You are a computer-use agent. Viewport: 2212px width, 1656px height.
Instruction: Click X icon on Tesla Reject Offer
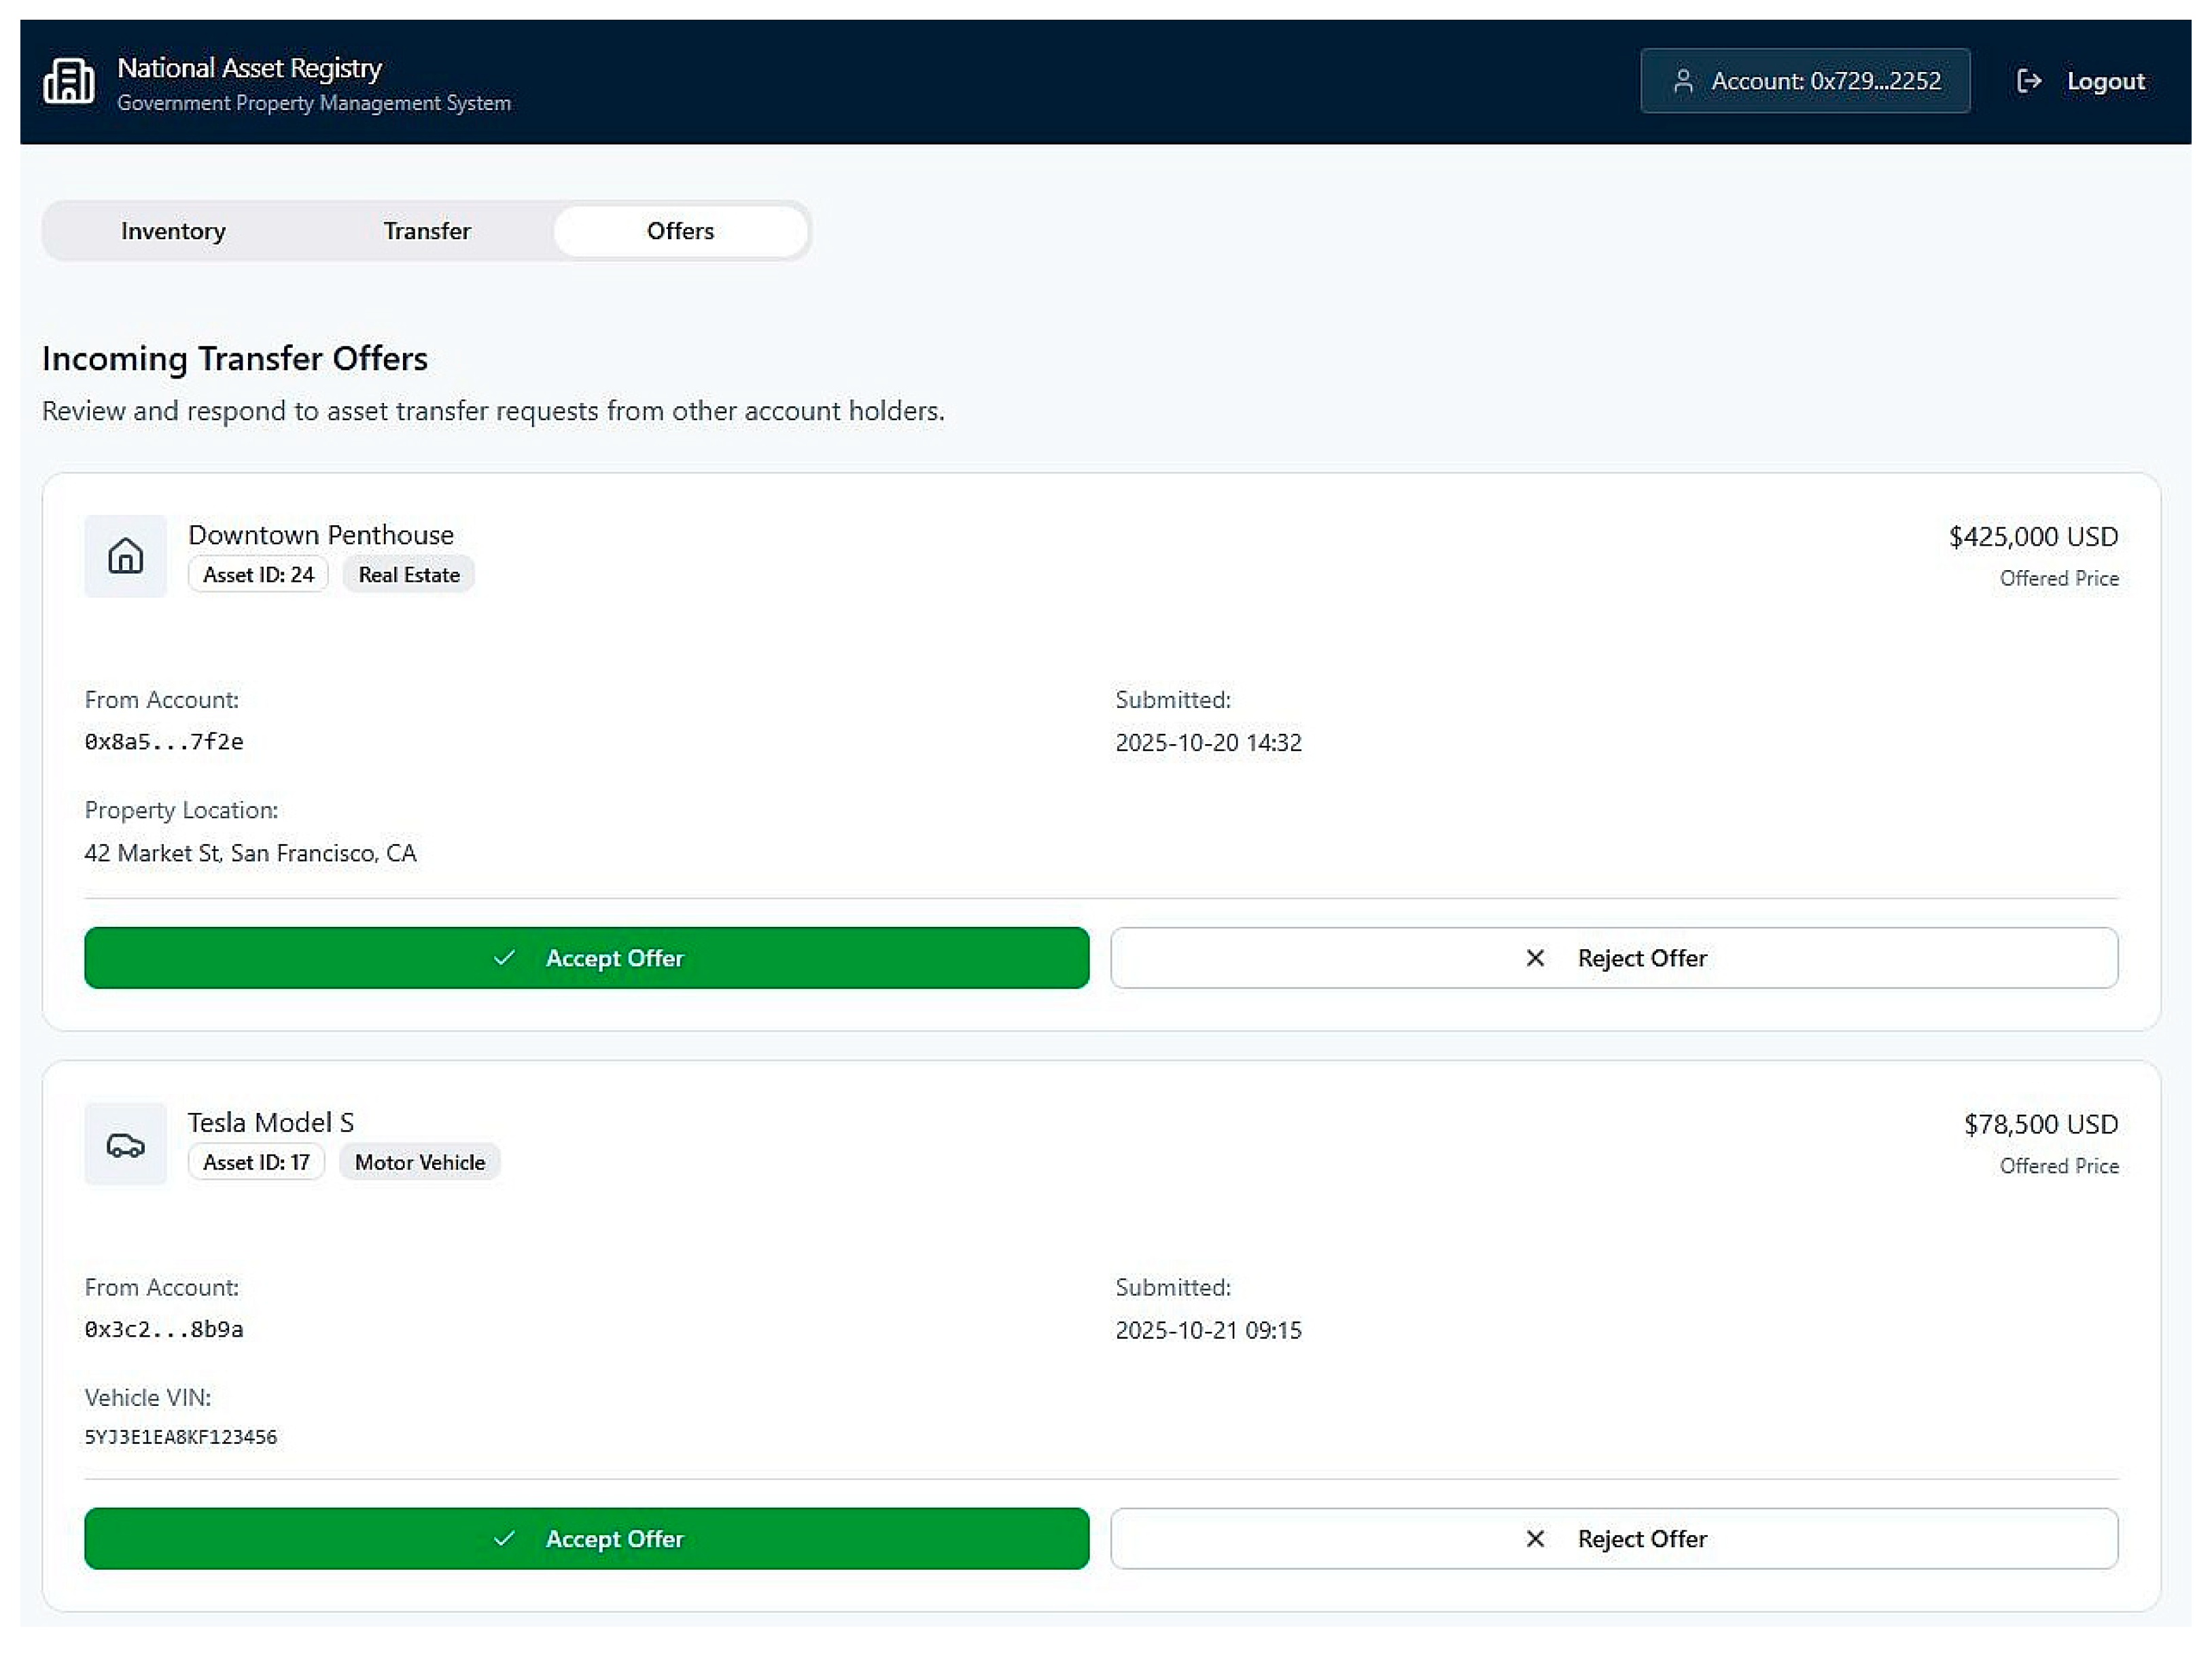click(x=1535, y=1538)
